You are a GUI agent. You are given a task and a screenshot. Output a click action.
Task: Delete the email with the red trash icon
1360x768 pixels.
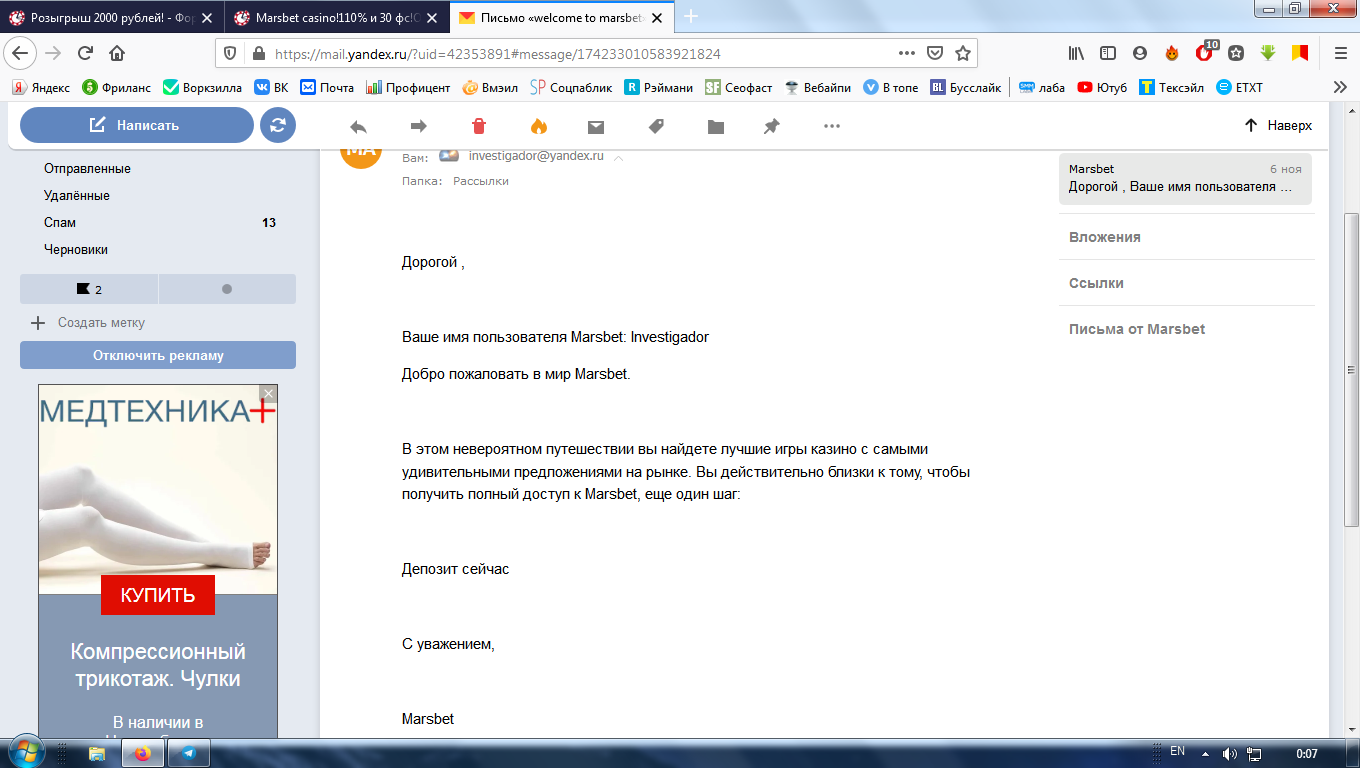pyautogui.click(x=479, y=126)
